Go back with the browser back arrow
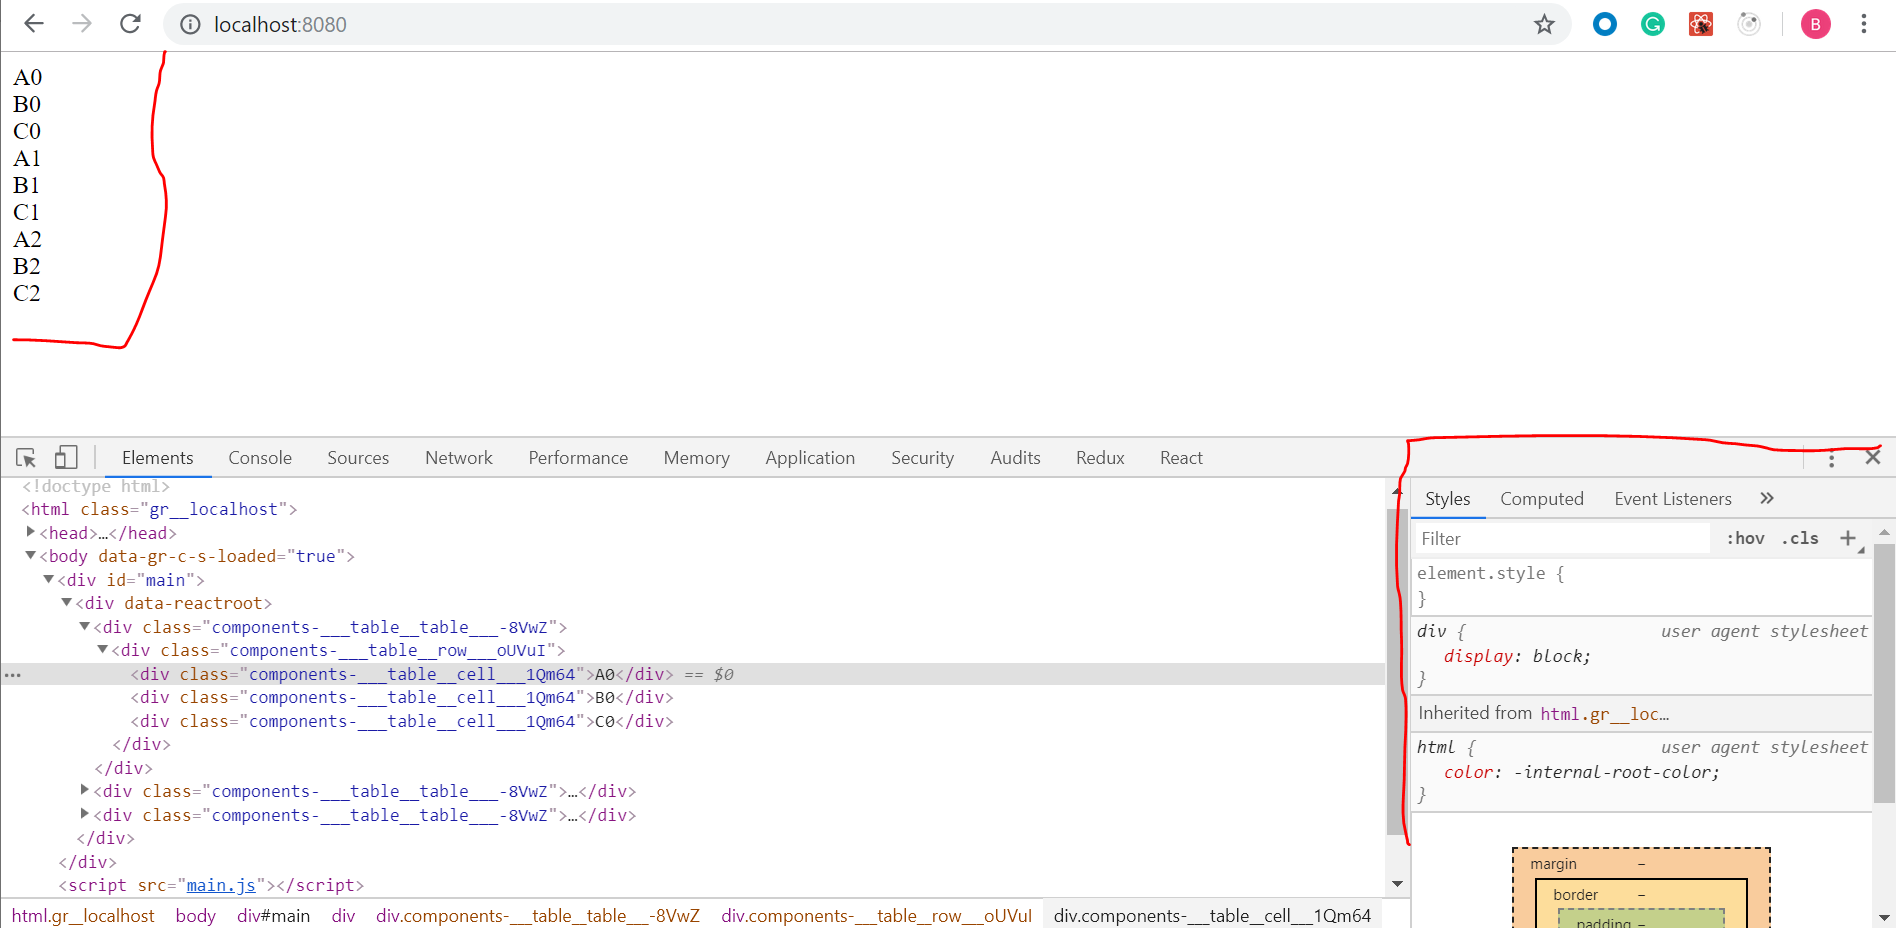Screen dimensions: 1896x928 pyautogui.click(x=34, y=24)
